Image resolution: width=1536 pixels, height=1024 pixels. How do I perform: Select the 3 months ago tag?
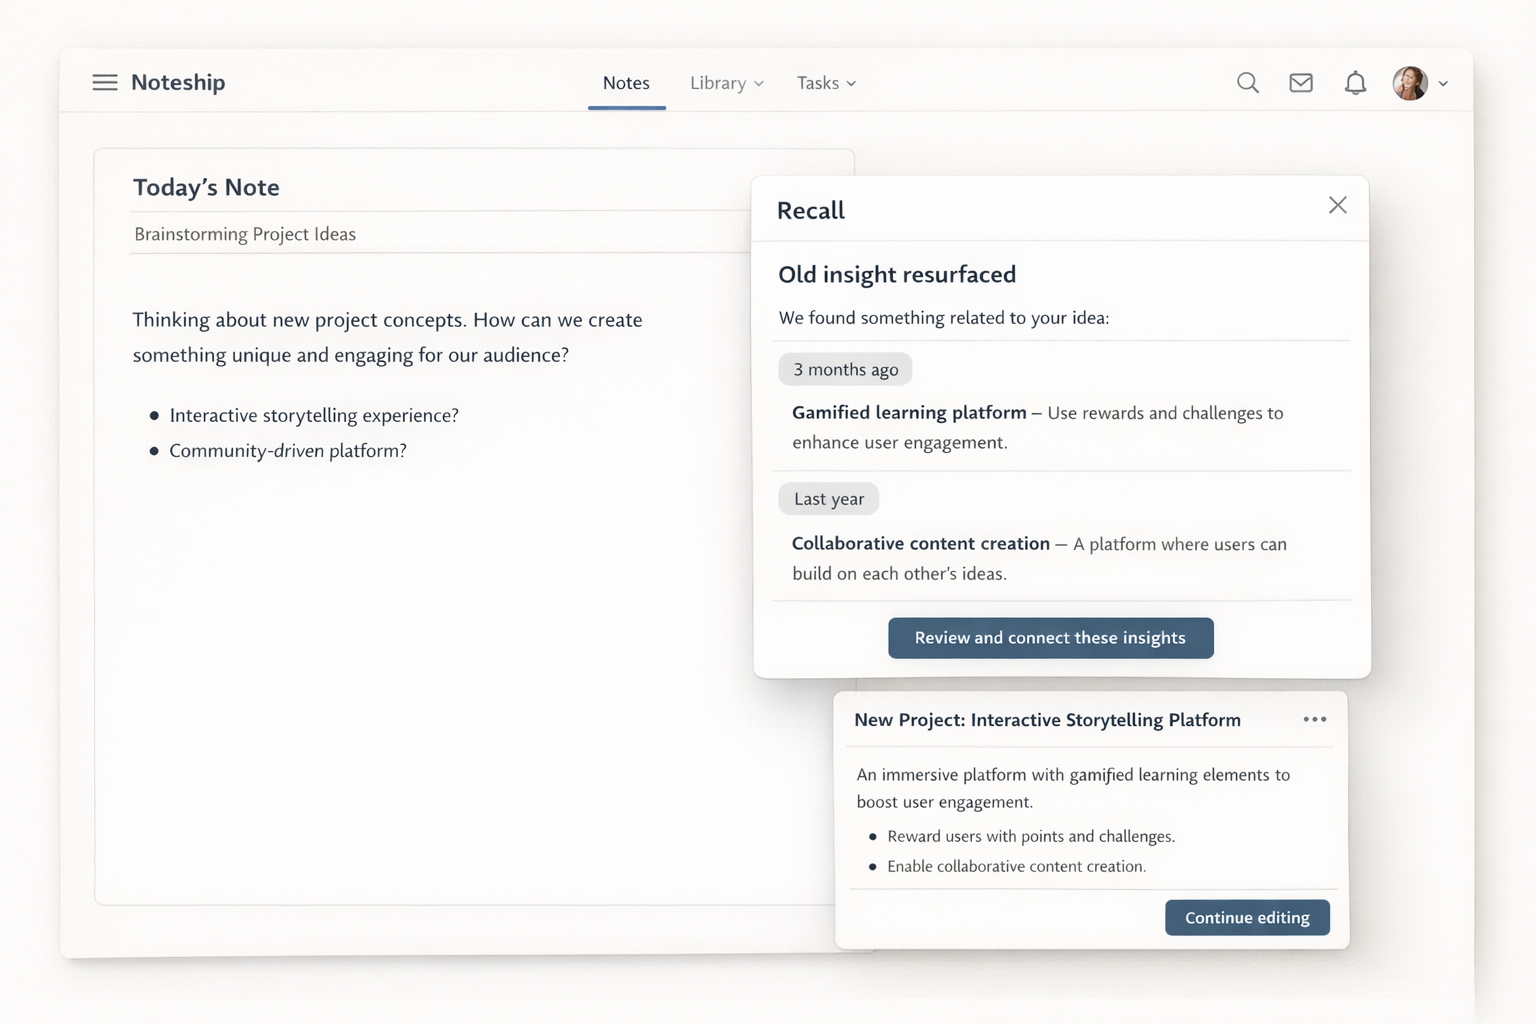coord(845,369)
